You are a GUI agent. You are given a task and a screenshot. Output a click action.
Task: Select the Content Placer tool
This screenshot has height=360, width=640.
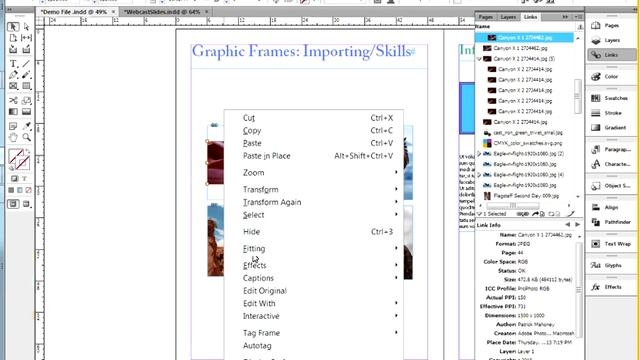pos(27,49)
